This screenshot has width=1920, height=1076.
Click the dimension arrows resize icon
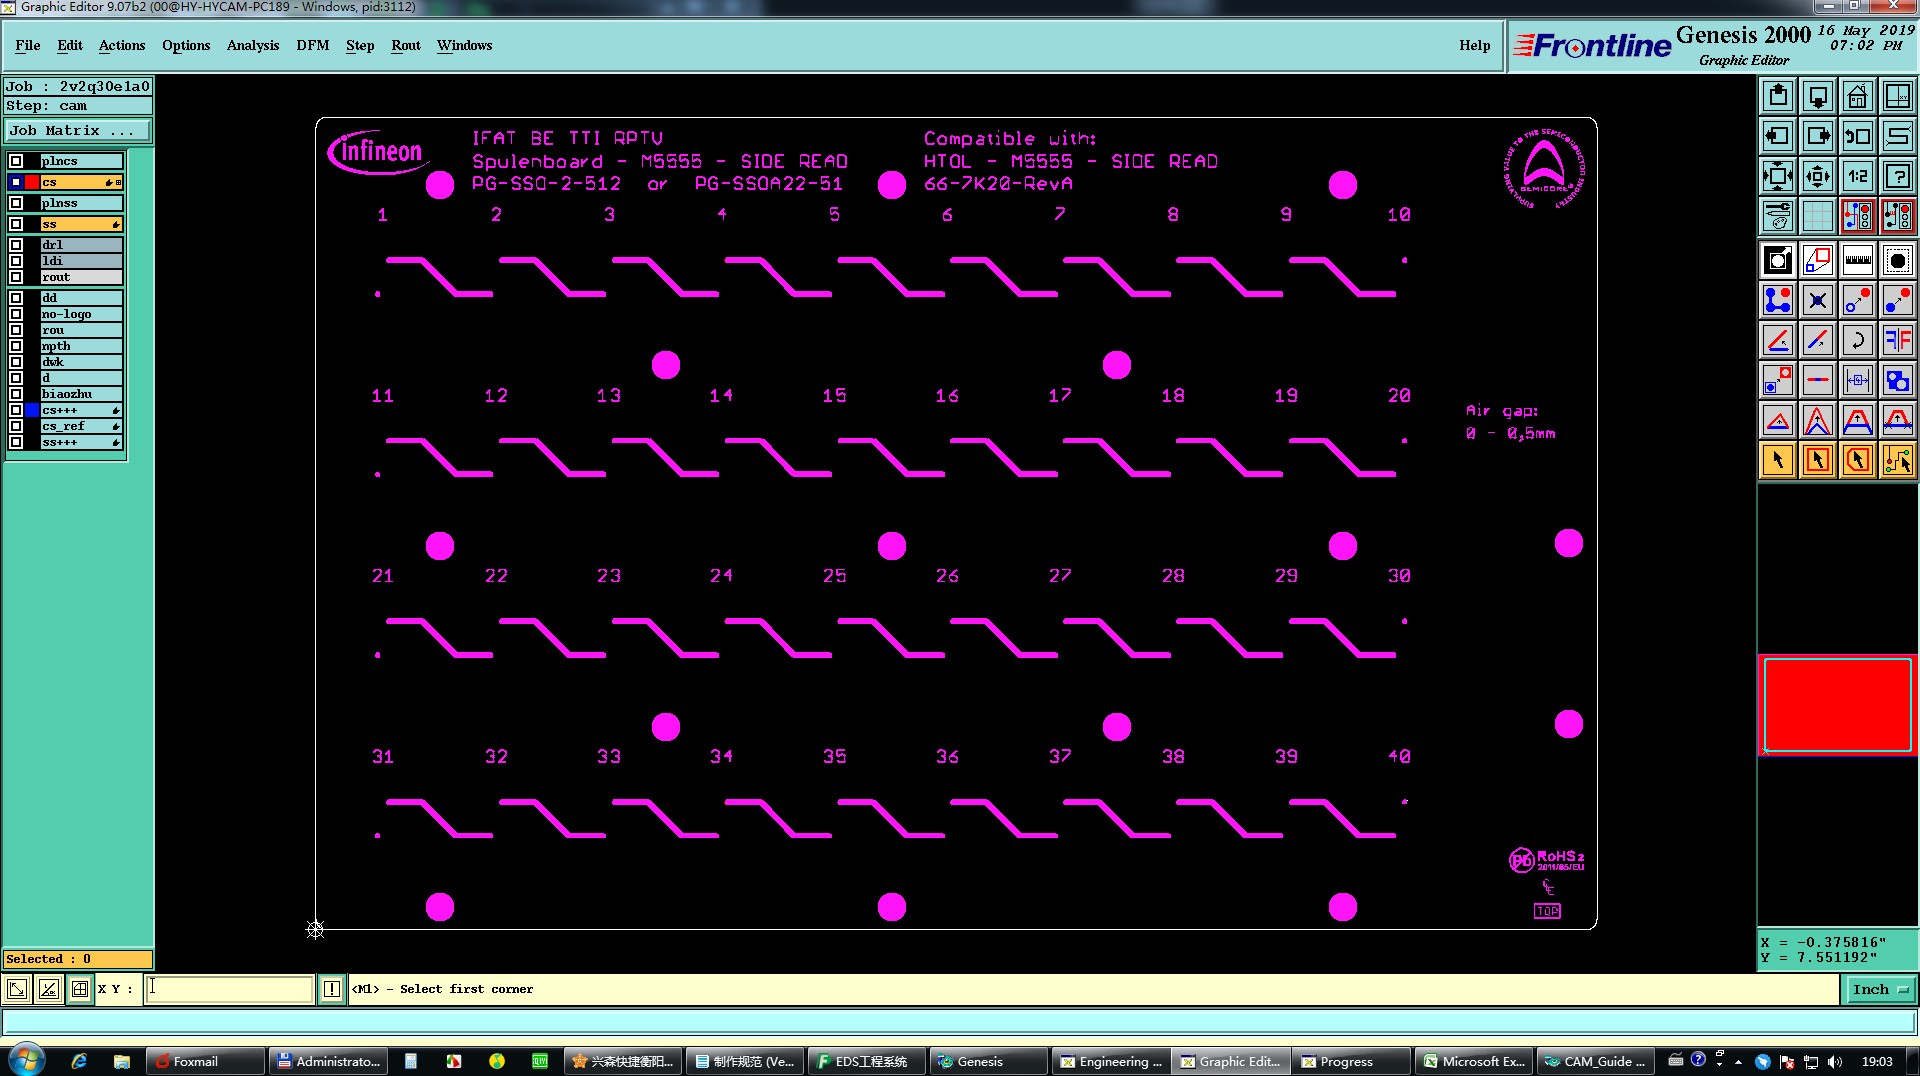coord(1857,380)
